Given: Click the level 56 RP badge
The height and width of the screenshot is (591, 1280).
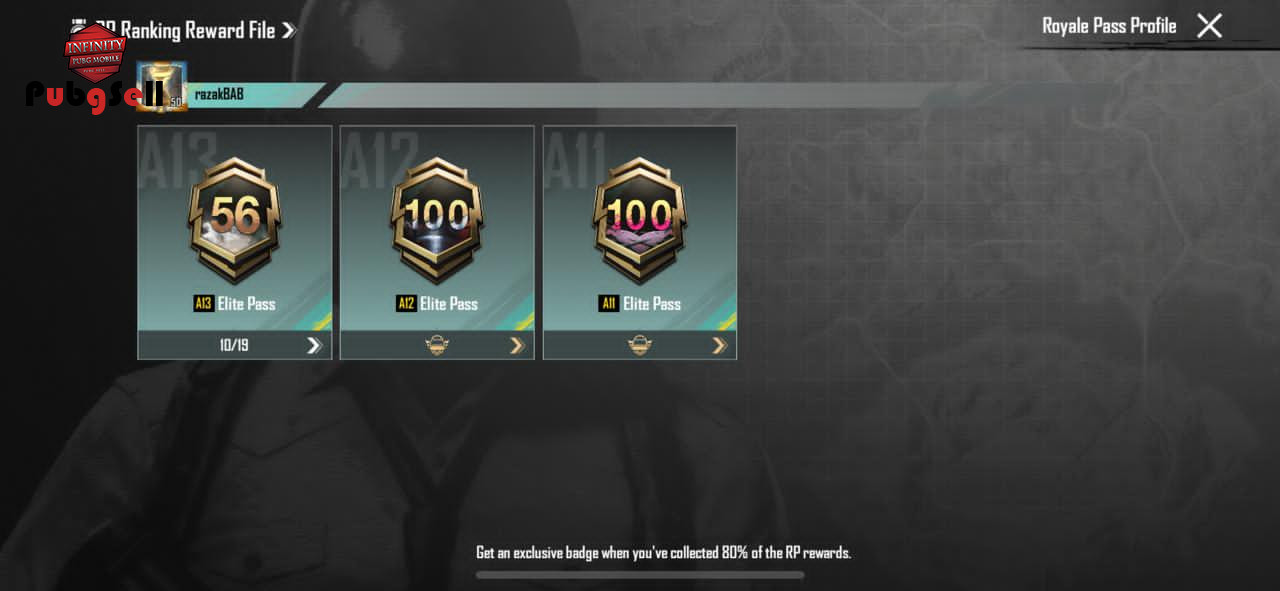Looking at the screenshot, I should pyautogui.click(x=235, y=220).
